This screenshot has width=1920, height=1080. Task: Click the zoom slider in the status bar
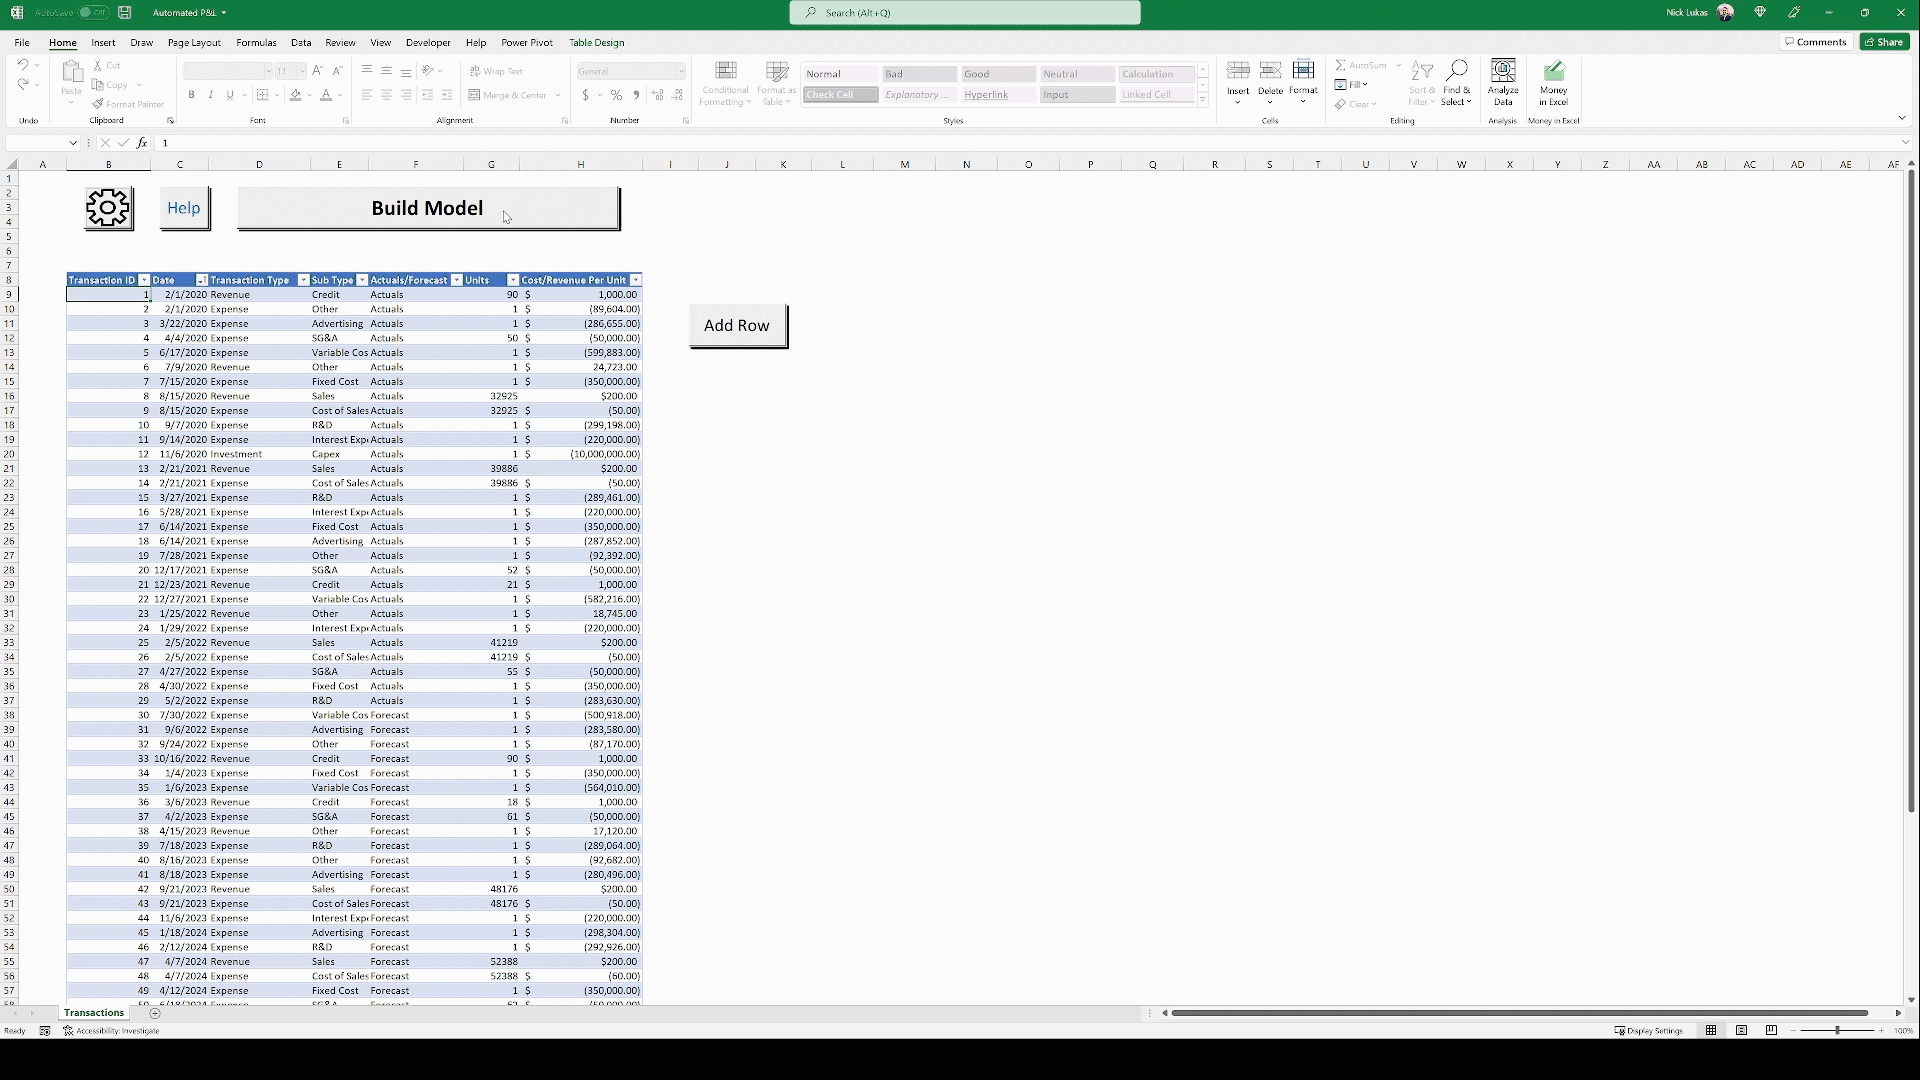coord(1837,1030)
